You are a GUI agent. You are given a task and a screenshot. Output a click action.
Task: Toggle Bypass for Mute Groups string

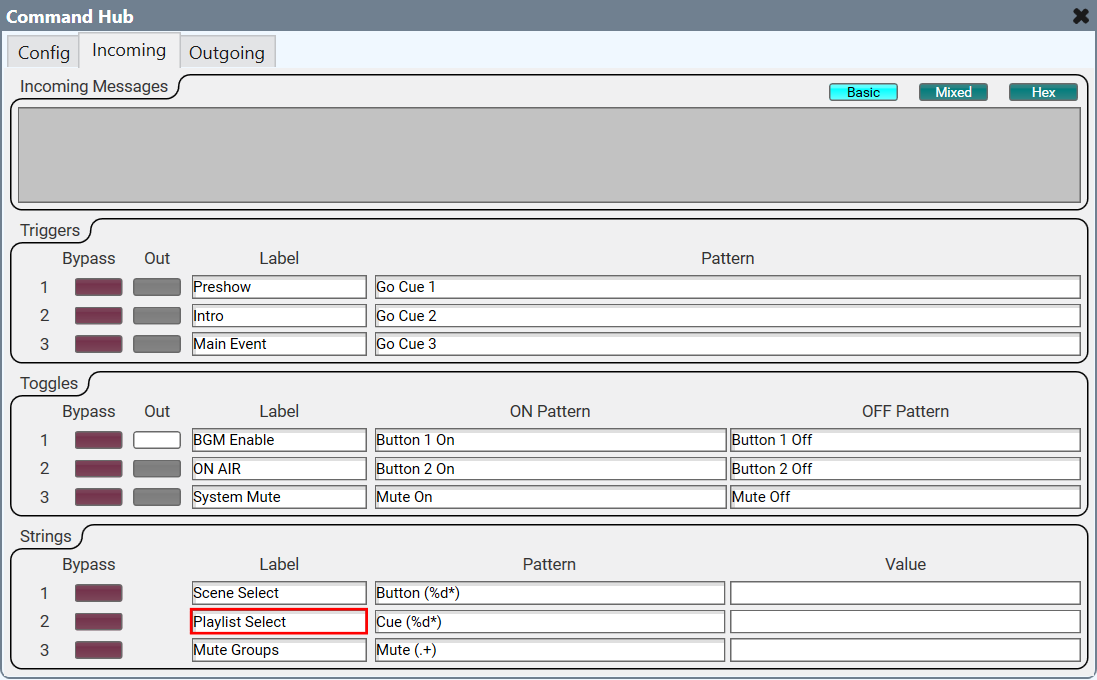[x=98, y=650]
